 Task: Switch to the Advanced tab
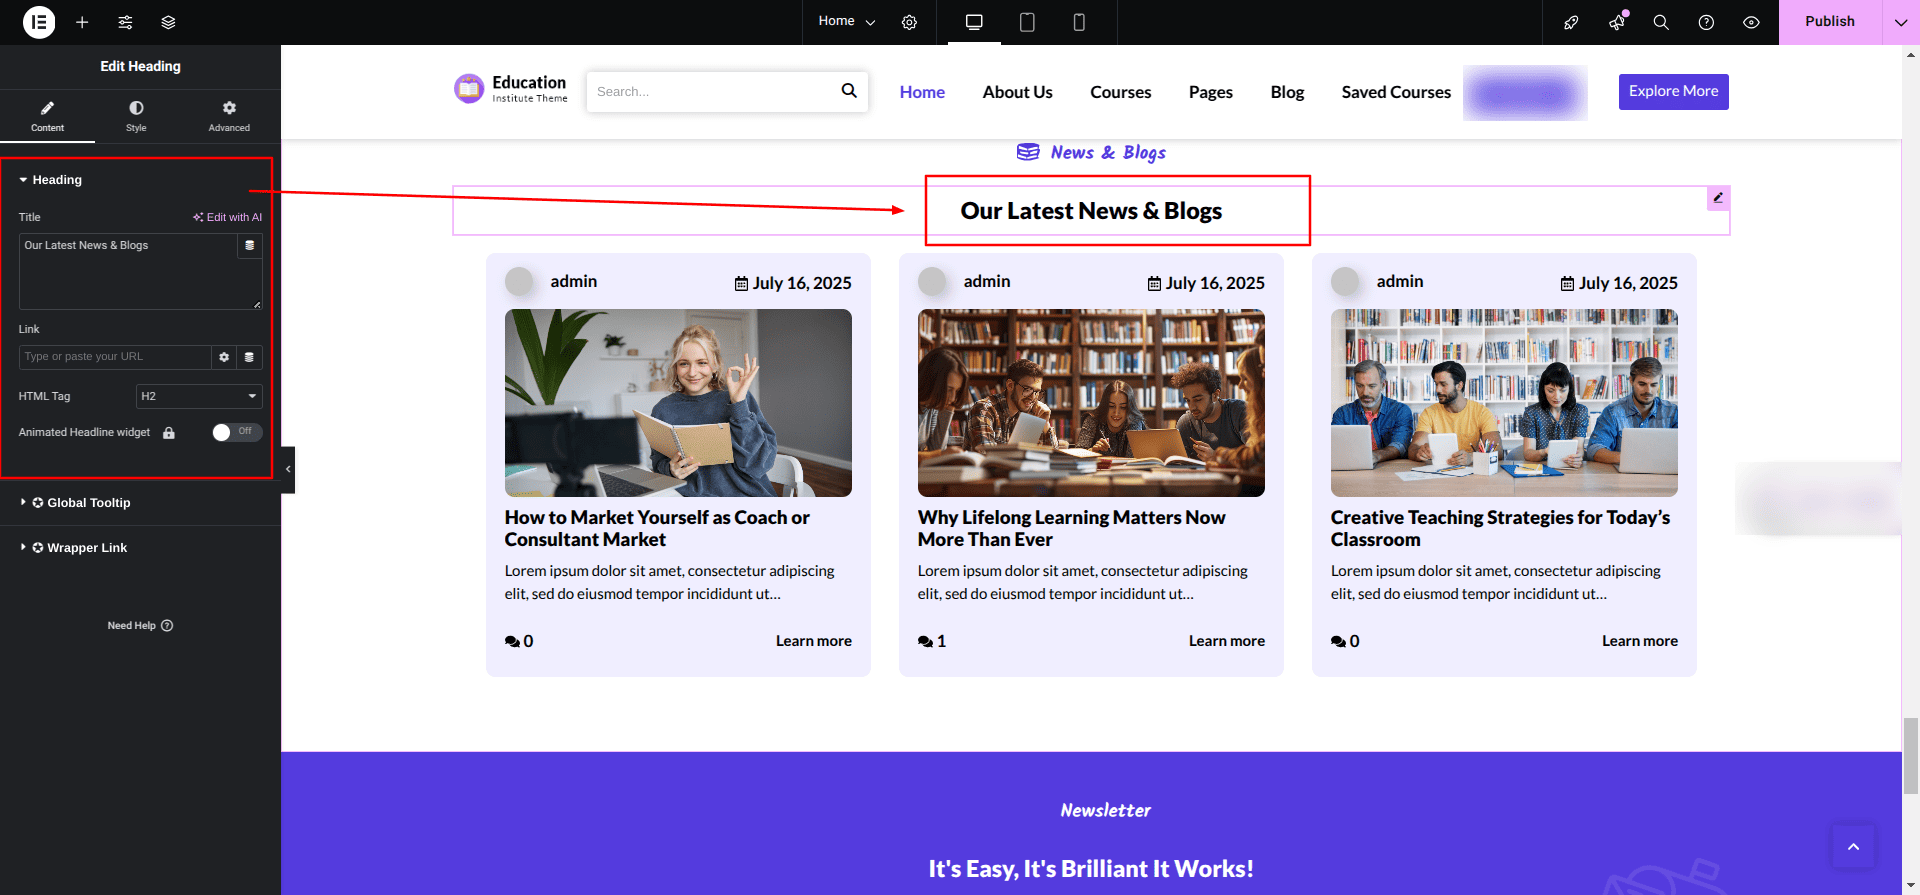[x=229, y=116]
